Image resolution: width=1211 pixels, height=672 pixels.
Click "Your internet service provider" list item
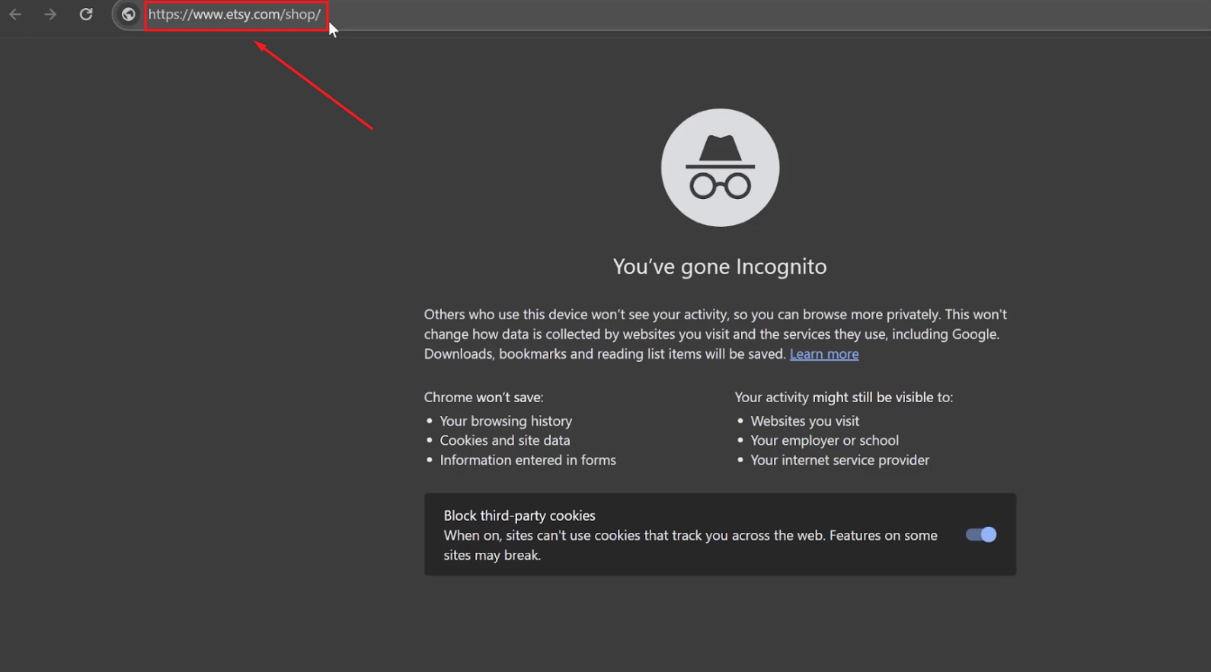[840, 460]
